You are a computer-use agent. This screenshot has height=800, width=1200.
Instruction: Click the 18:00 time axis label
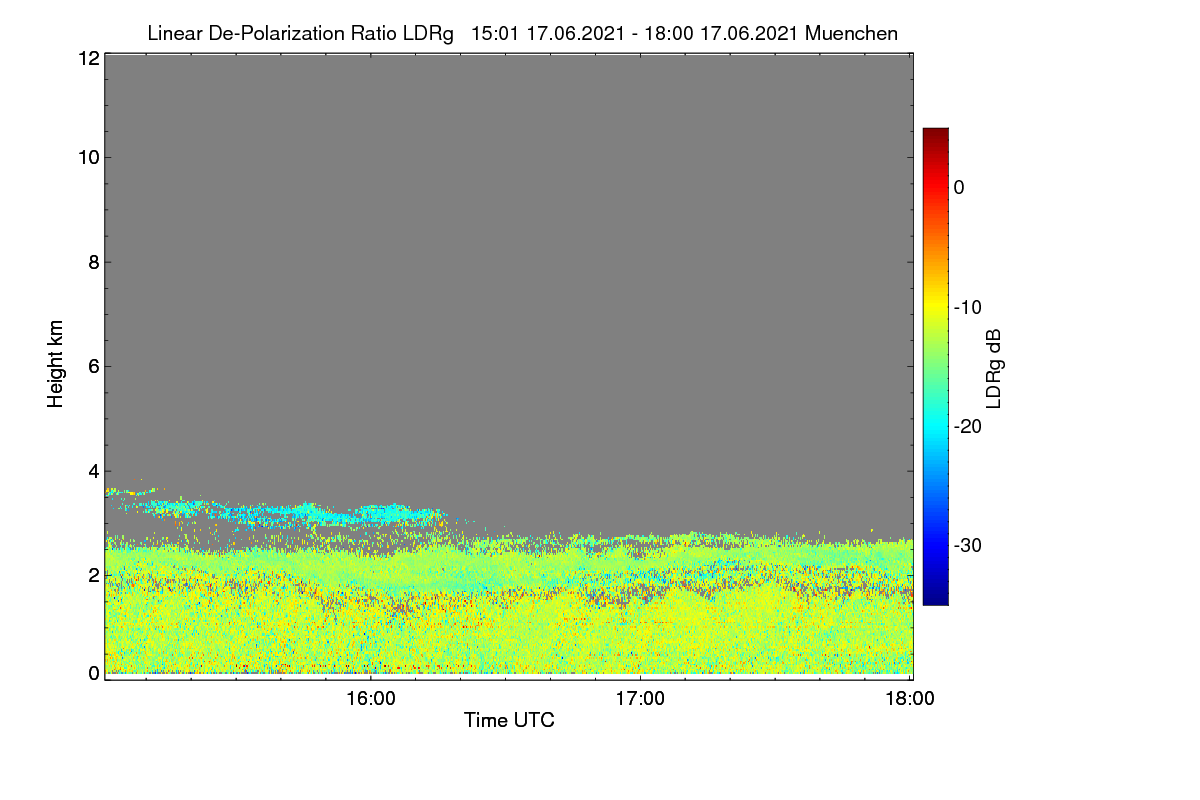tap(911, 700)
